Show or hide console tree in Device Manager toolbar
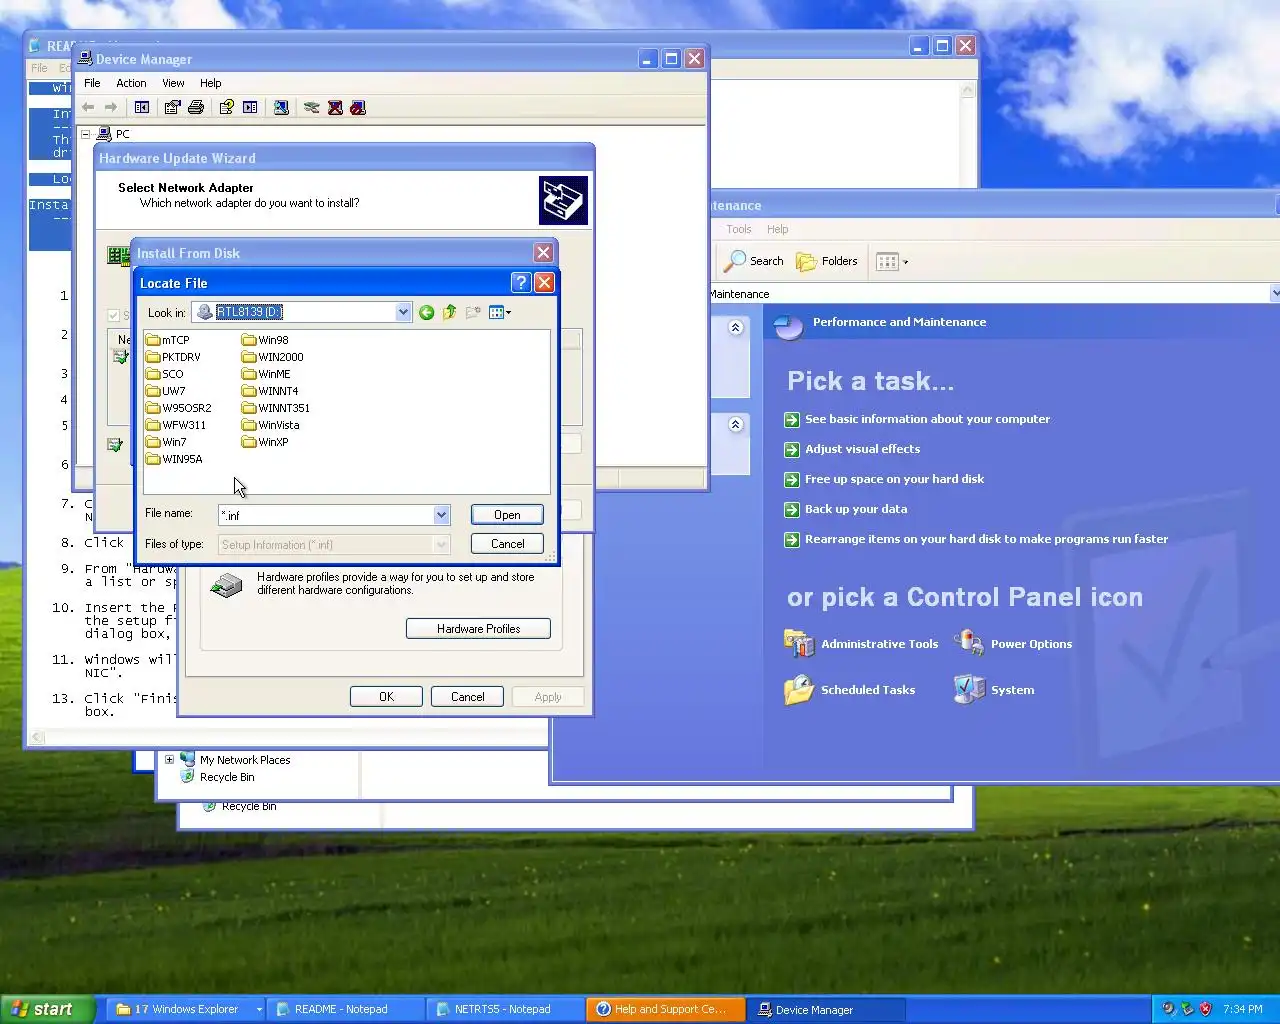 (x=142, y=108)
